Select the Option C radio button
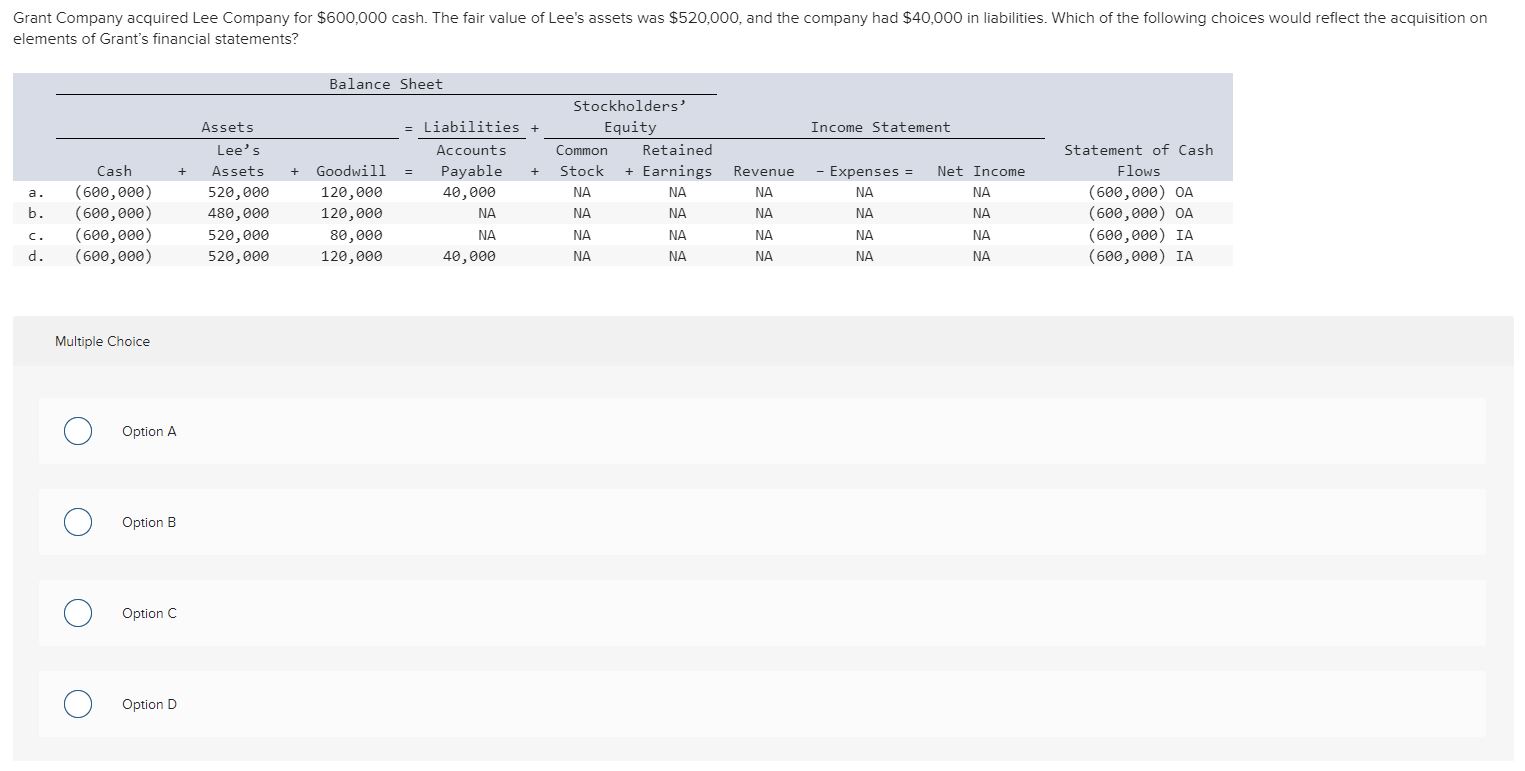The image size is (1525, 771). [77, 612]
